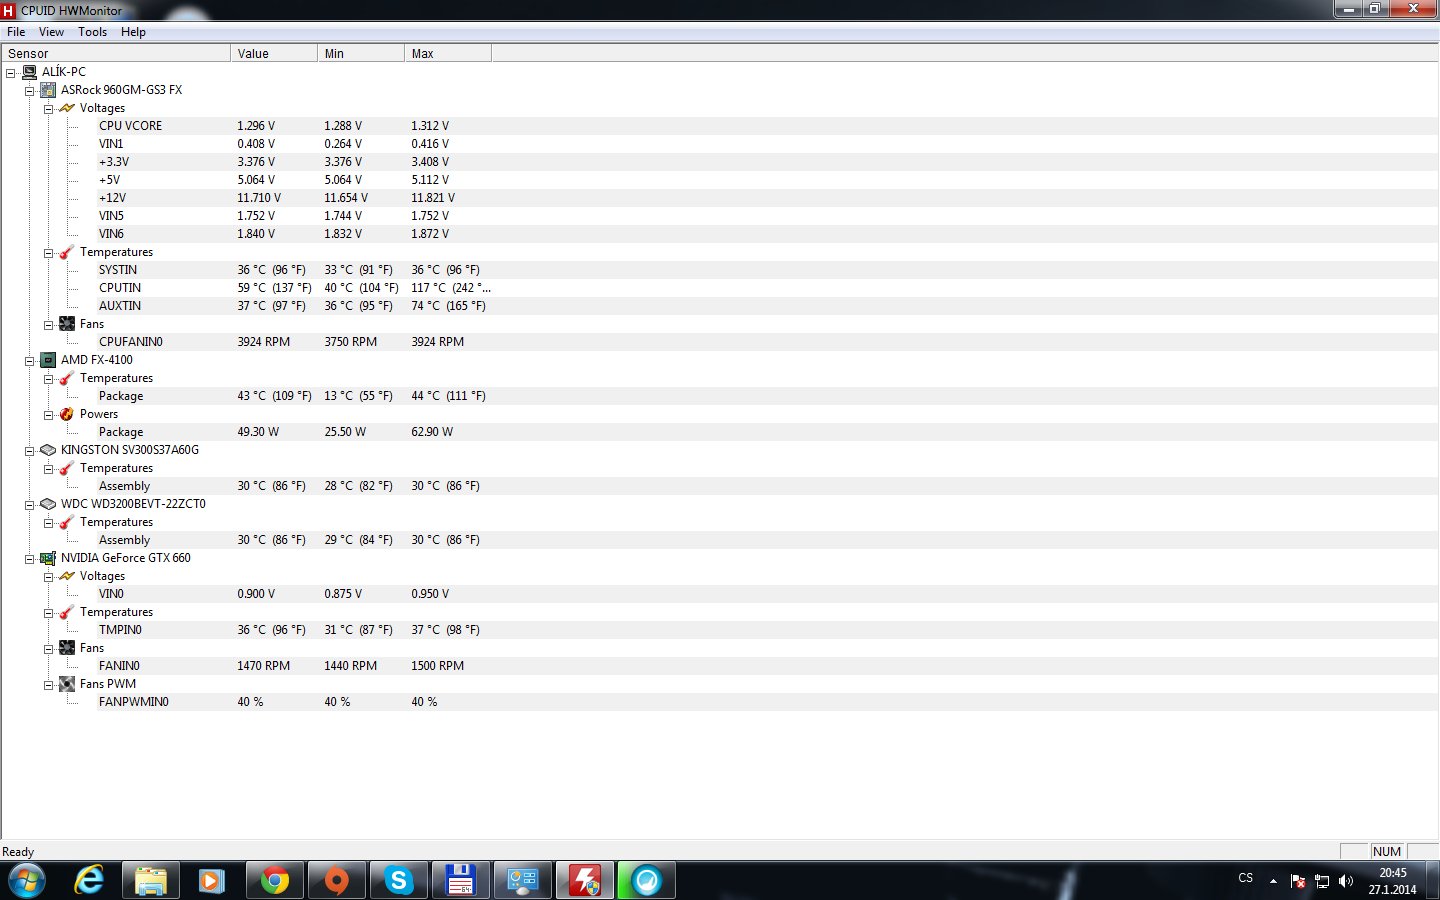Click the WDC Temperatures thermometer icon

click(67, 522)
